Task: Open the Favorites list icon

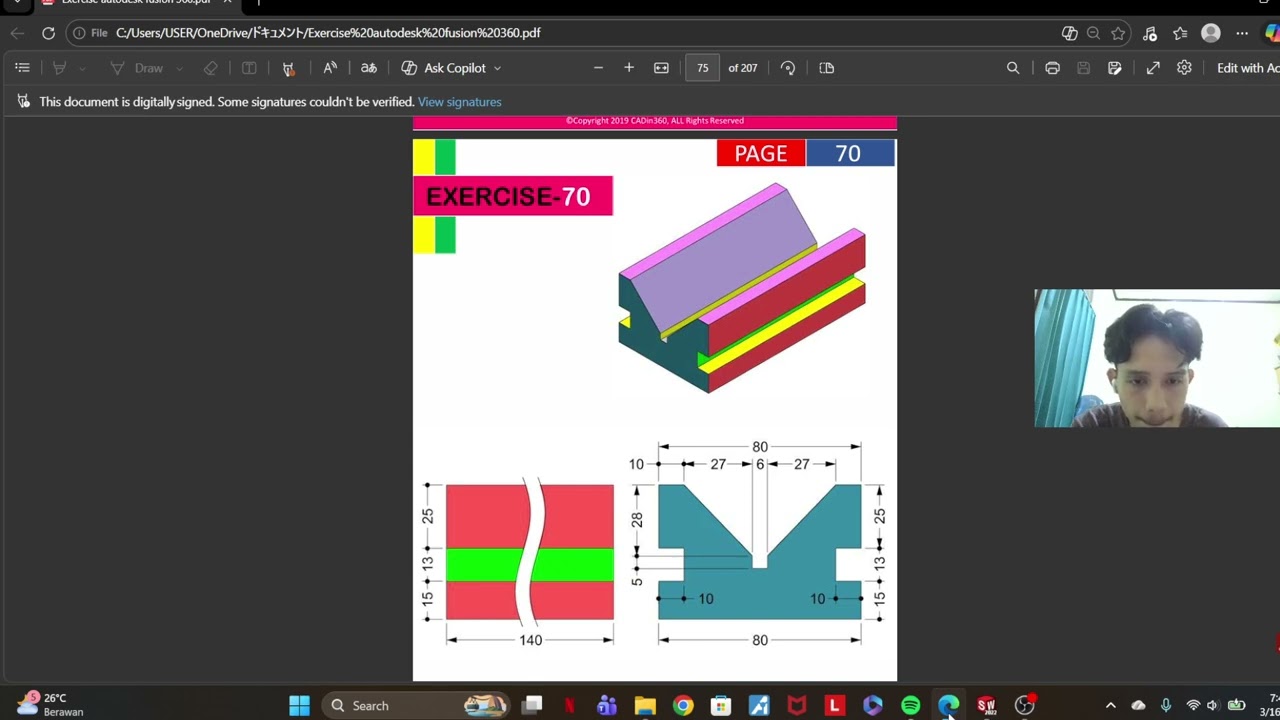Action: click(1180, 33)
